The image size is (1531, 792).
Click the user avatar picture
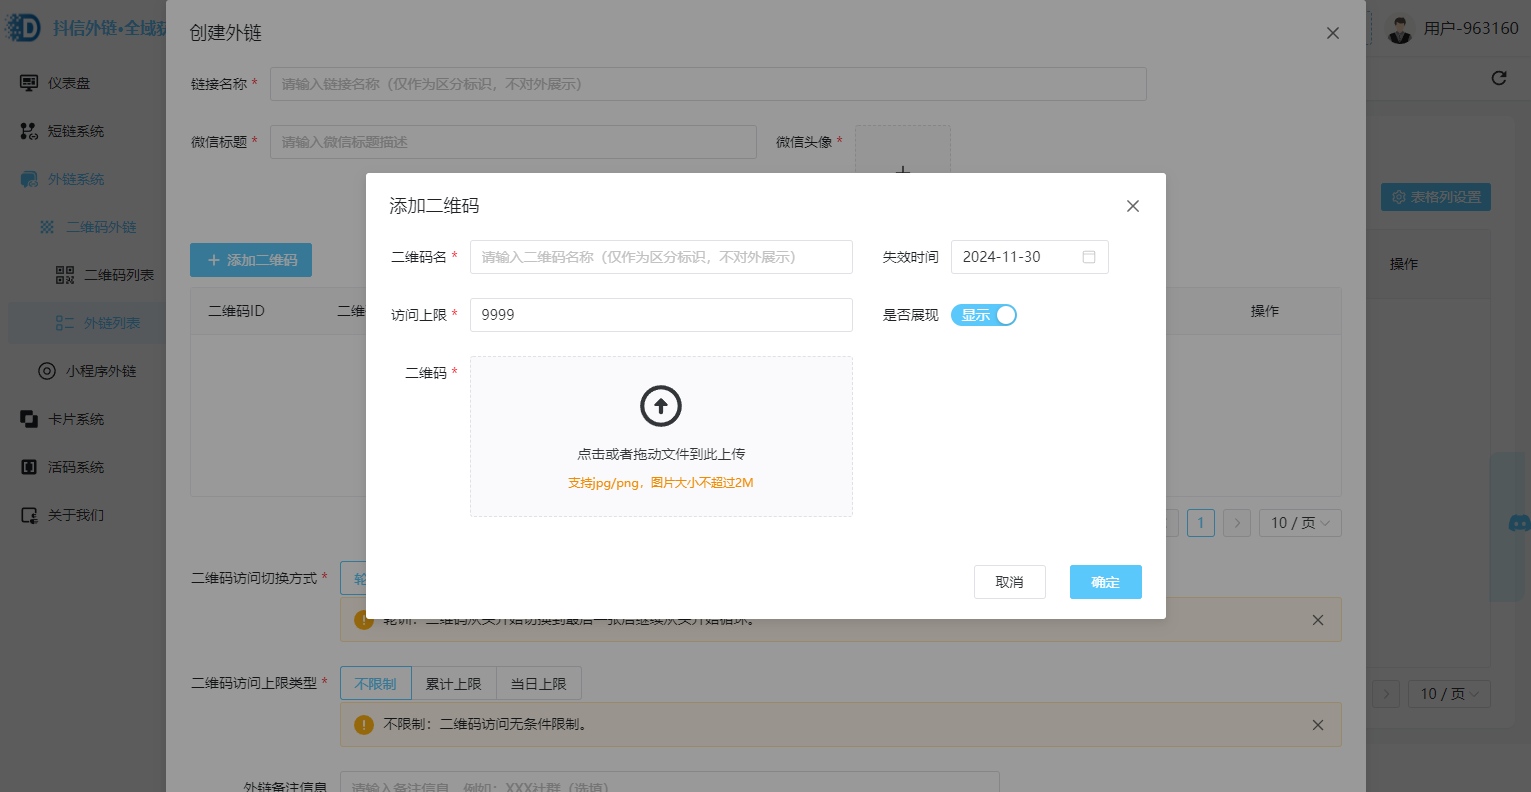coord(1400,29)
